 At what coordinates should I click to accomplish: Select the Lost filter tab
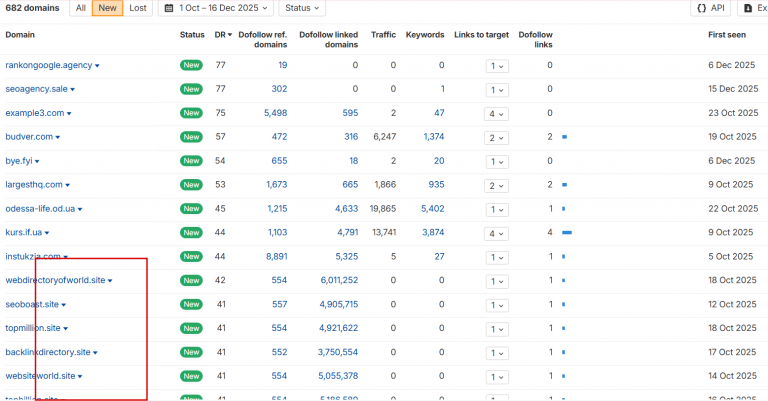point(138,8)
